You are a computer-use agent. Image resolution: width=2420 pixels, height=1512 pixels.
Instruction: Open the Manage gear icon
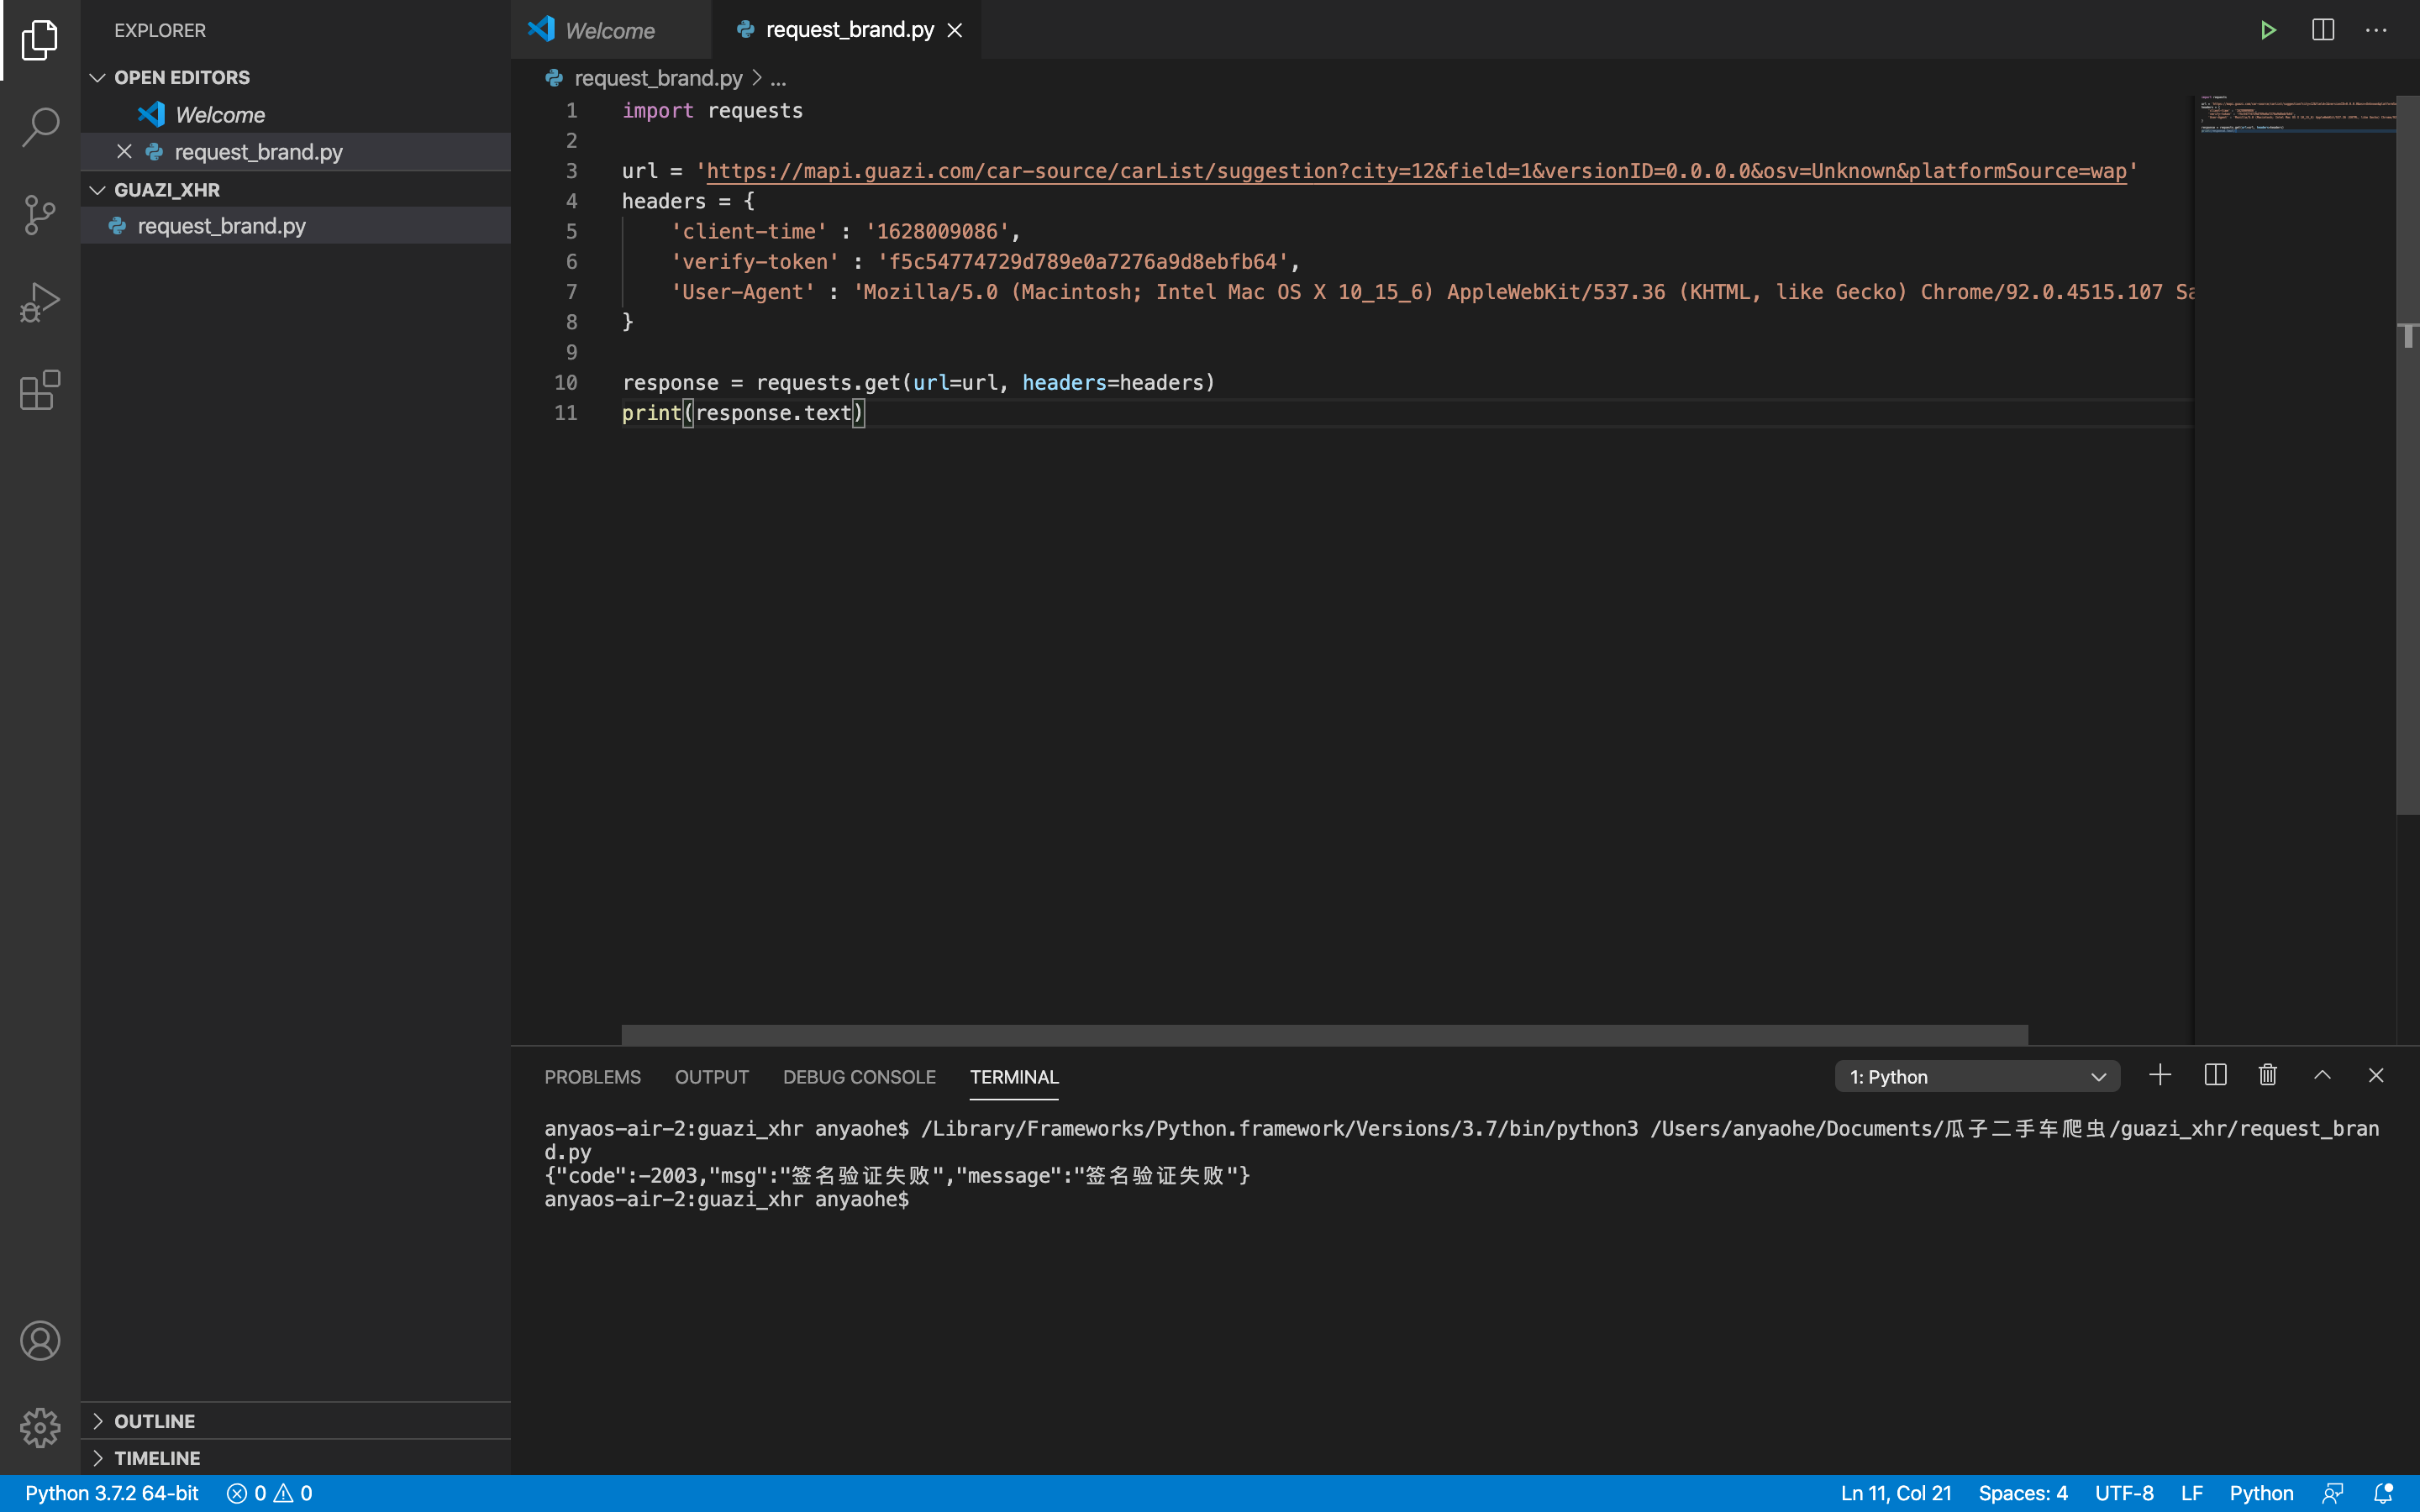point(40,1427)
